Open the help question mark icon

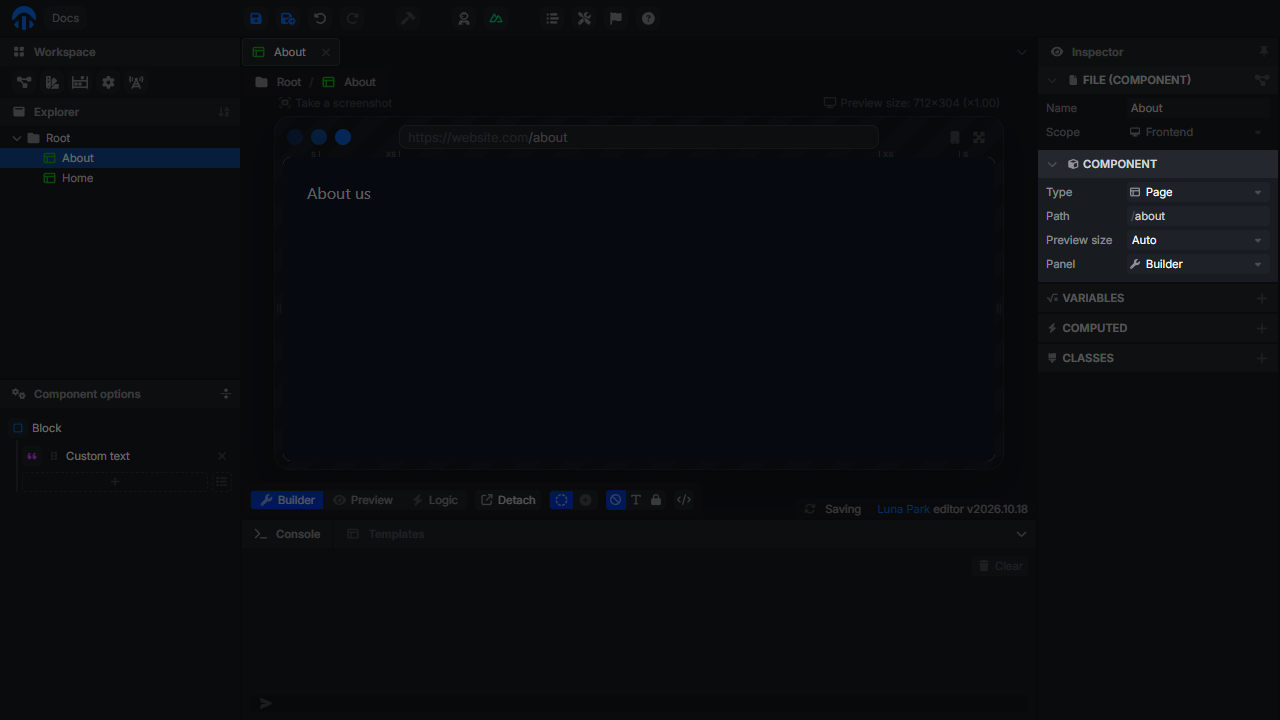[648, 18]
